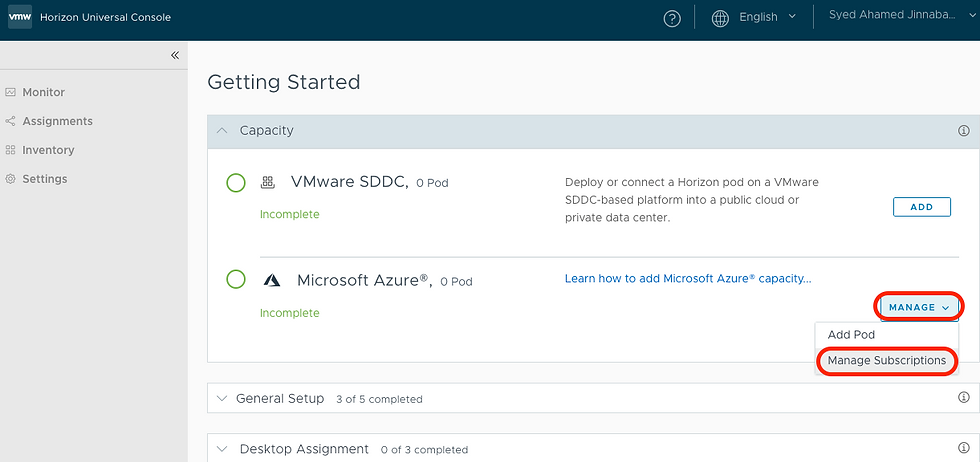The image size is (980, 462).
Task: Collapse the Capacity section
Action: (x=221, y=131)
